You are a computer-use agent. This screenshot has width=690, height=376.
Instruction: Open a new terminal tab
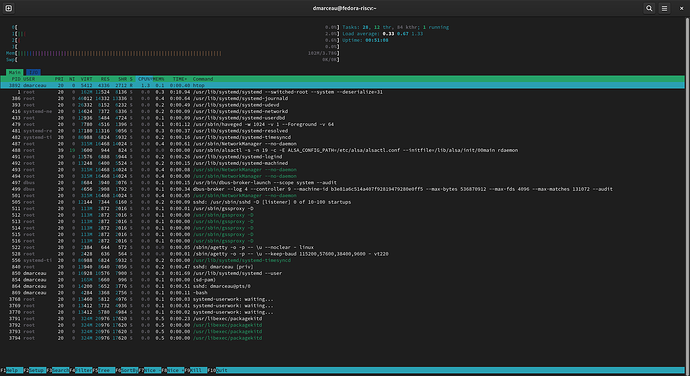[8, 8]
